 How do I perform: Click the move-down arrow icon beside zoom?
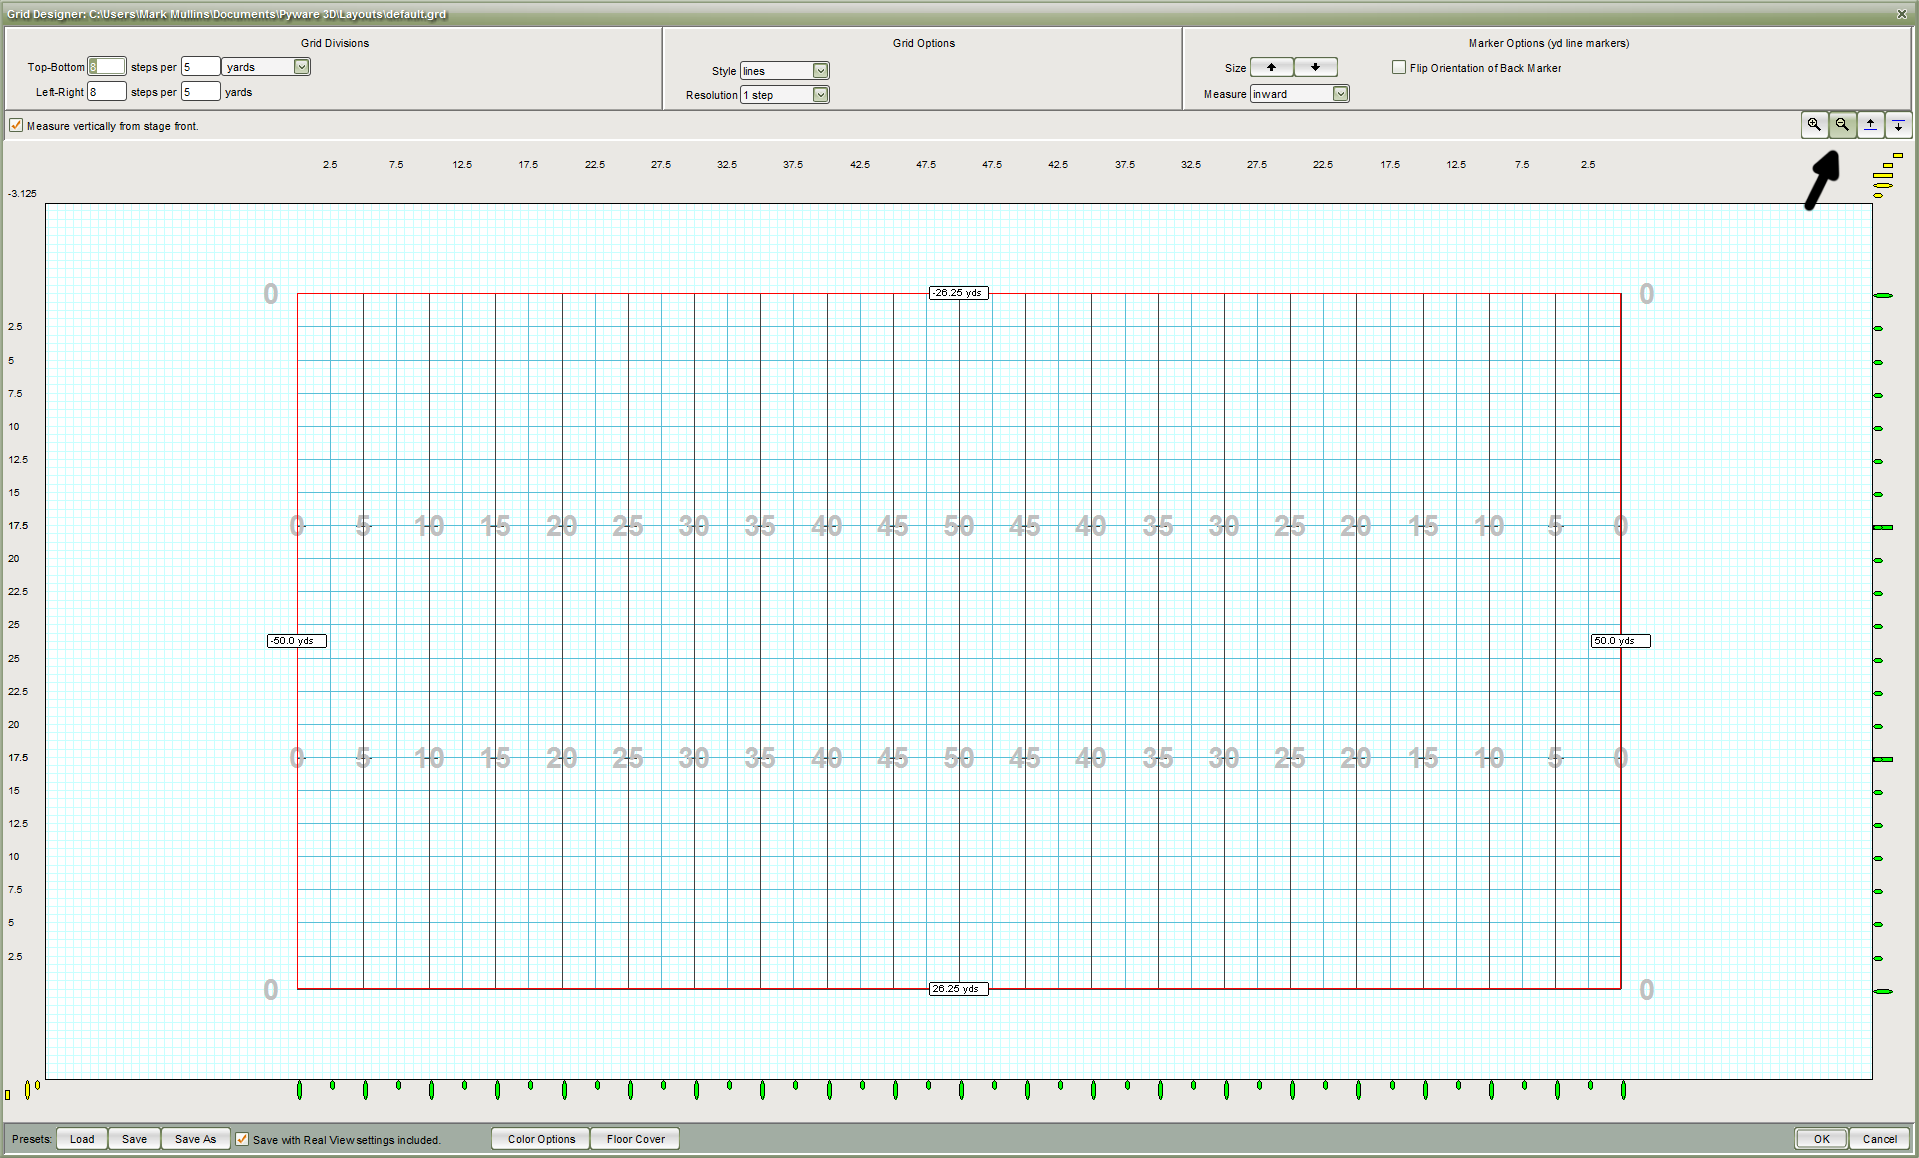coord(1897,125)
